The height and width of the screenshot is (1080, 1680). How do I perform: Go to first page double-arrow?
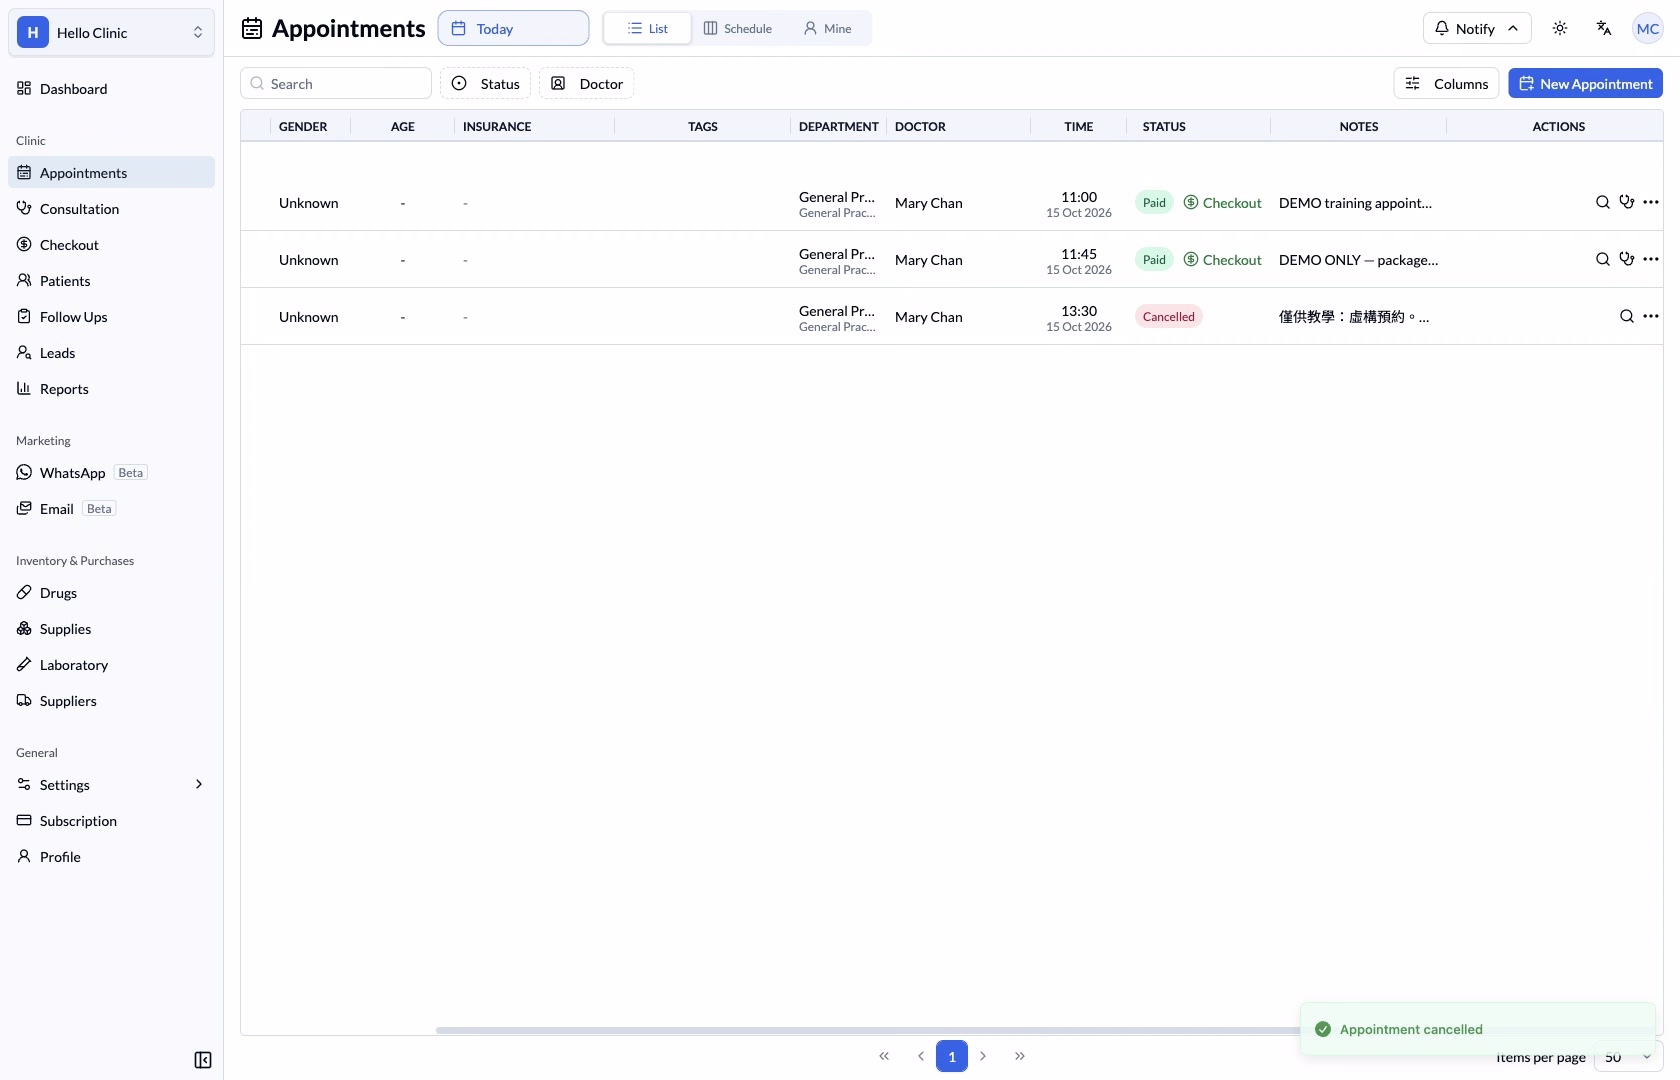point(884,1056)
